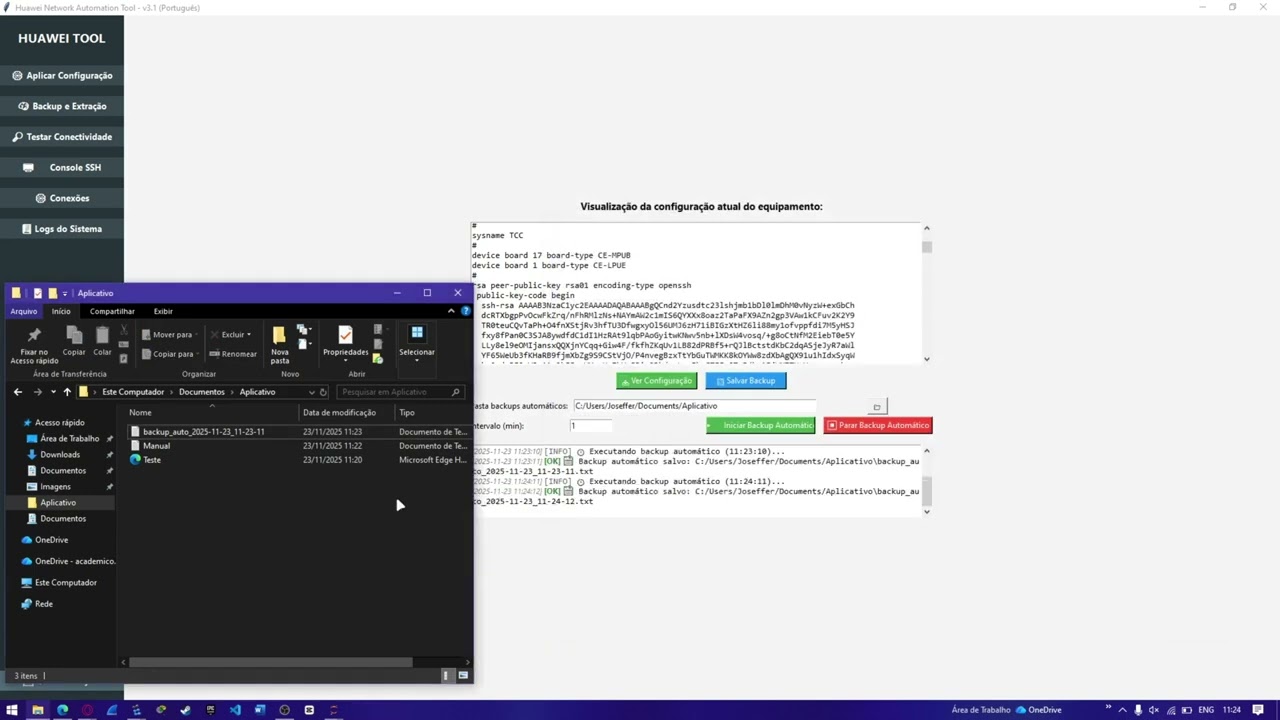Click Ver Configuração green button
The image size is (1280, 720).
(656, 381)
